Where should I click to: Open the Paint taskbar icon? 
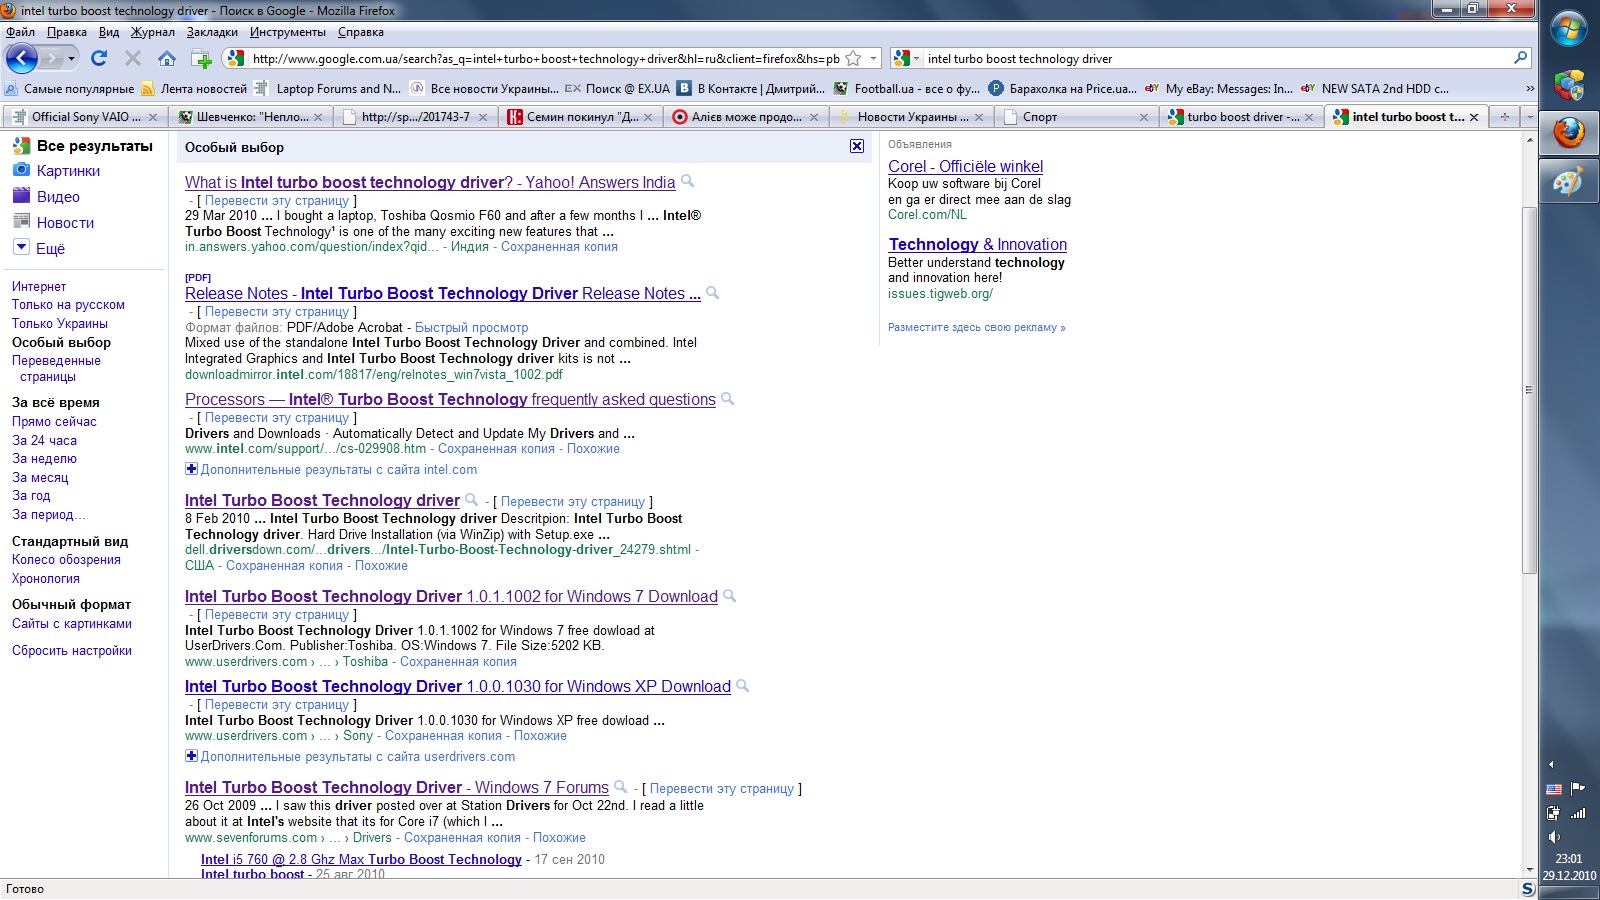(x=1569, y=182)
